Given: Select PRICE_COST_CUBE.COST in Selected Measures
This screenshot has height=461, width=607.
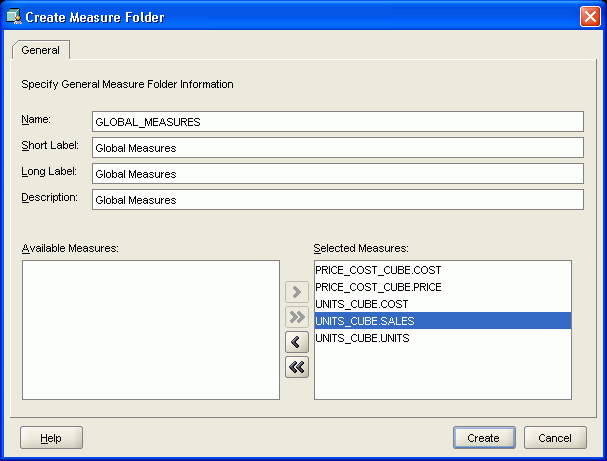Looking at the screenshot, I should pyautogui.click(x=378, y=270).
